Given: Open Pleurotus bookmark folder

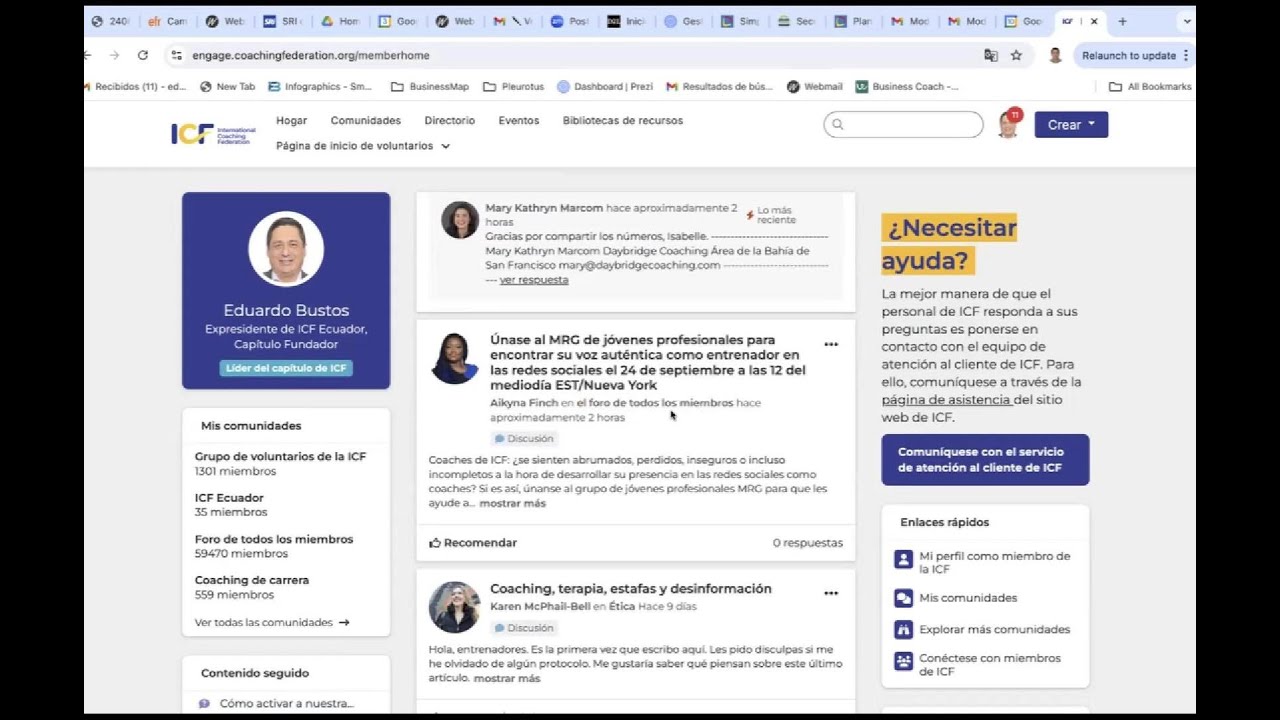Looking at the screenshot, I should coord(513,87).
